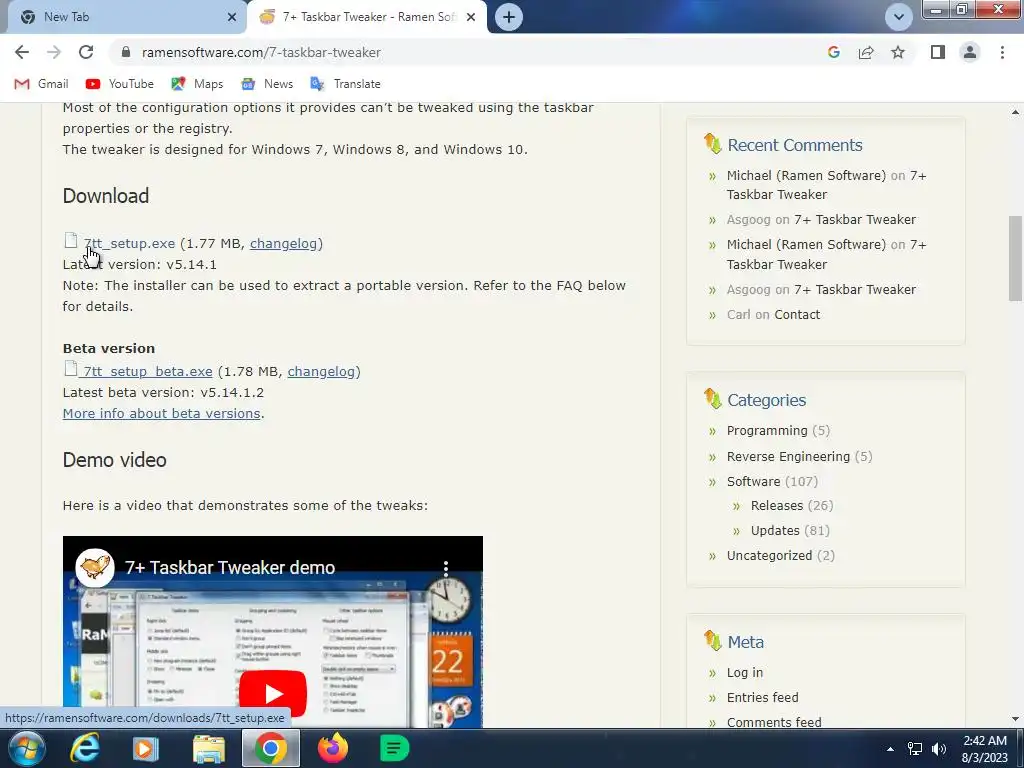Open the Translate bookmark
Viewport: 1024px width, 768px height.
[345, 84]
